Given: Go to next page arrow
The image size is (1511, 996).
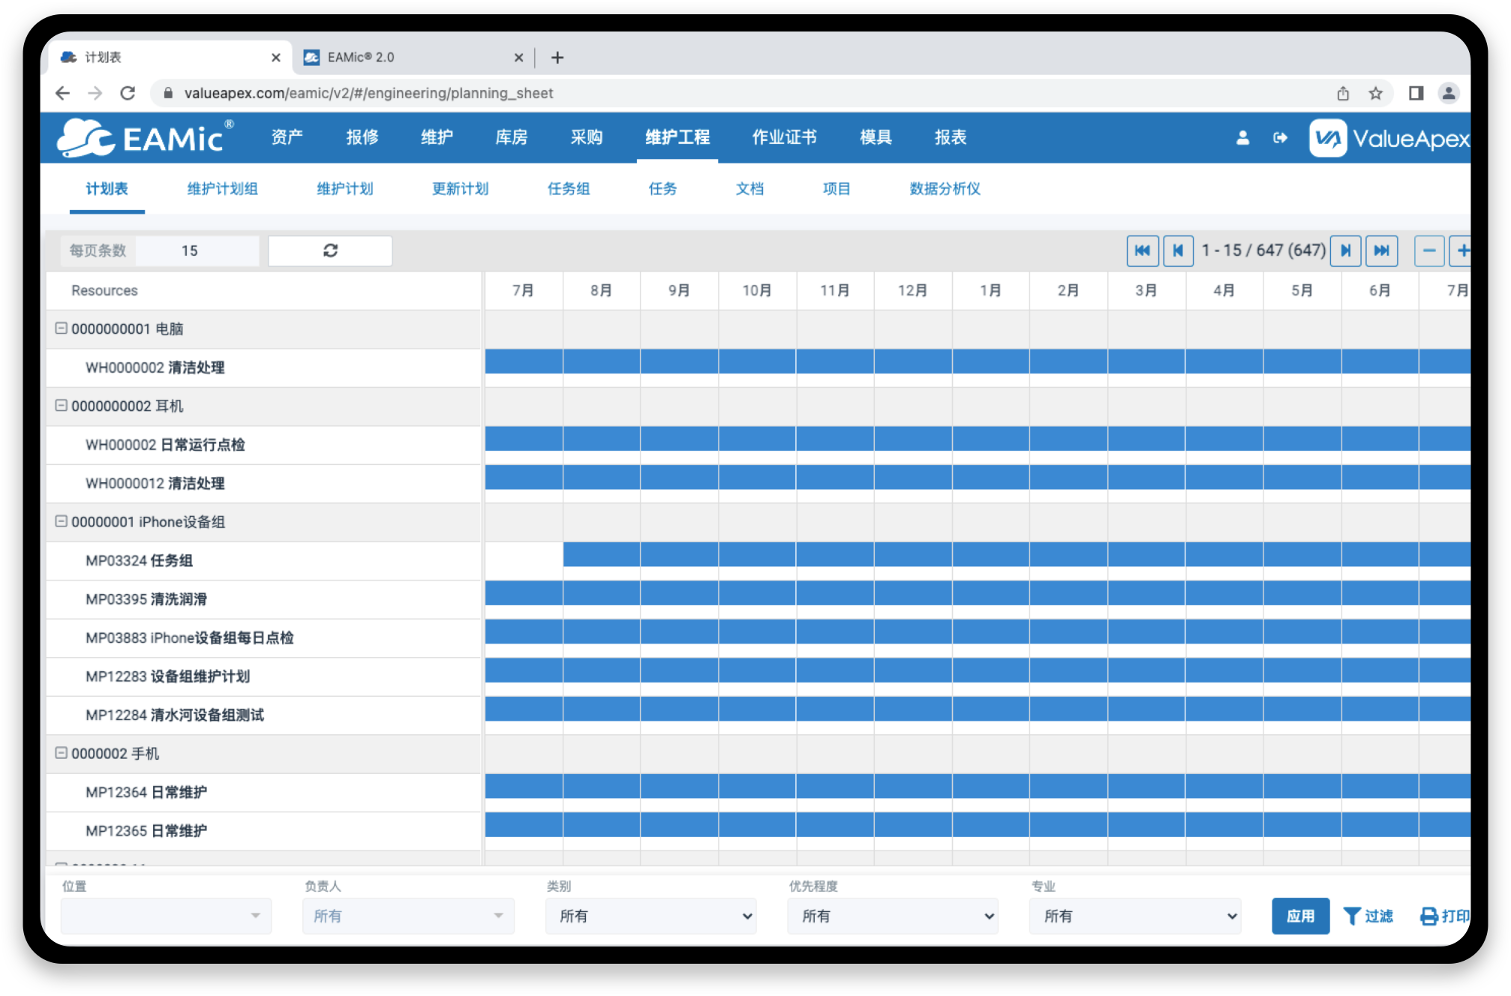Looking at the screenshot, I should [1346, 251].
